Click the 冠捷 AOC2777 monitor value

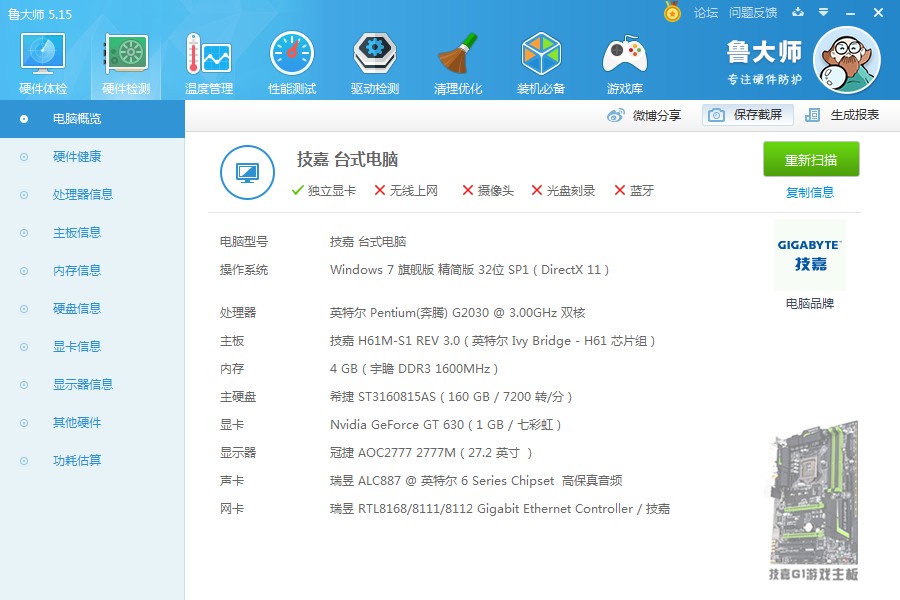click(x=431, y=453)
